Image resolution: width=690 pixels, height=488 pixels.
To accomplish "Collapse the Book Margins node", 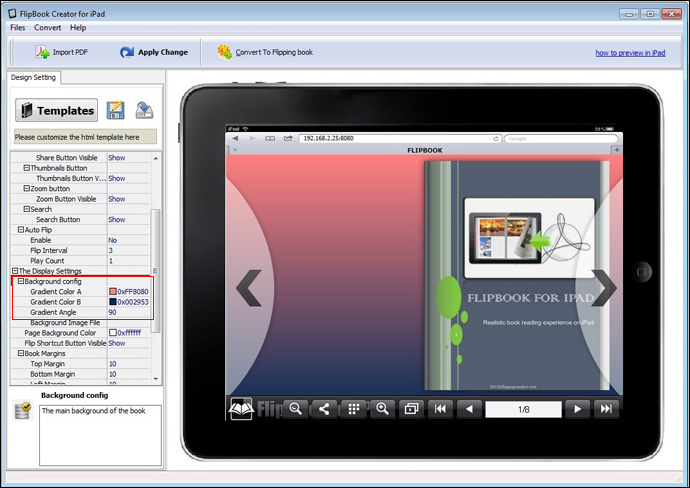I will (x=21, y=353).
